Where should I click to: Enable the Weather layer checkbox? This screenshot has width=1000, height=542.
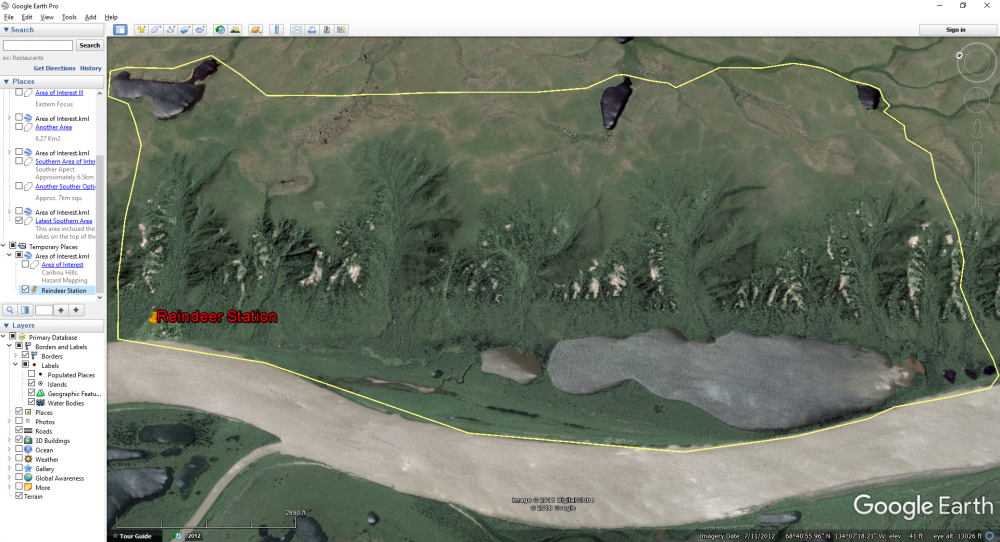coord(19,458)
